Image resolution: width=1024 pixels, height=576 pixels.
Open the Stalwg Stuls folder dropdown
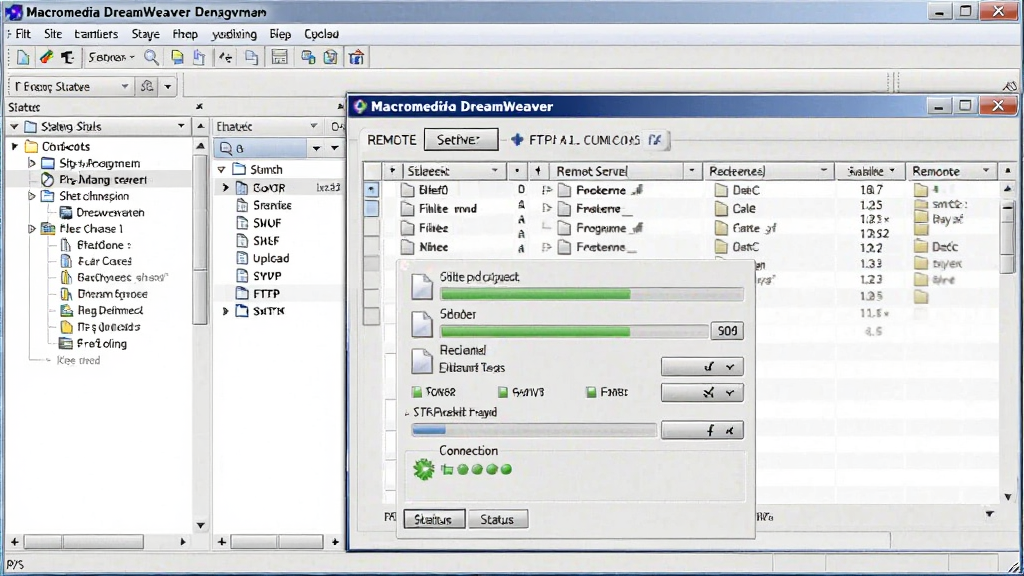[181, 126]
